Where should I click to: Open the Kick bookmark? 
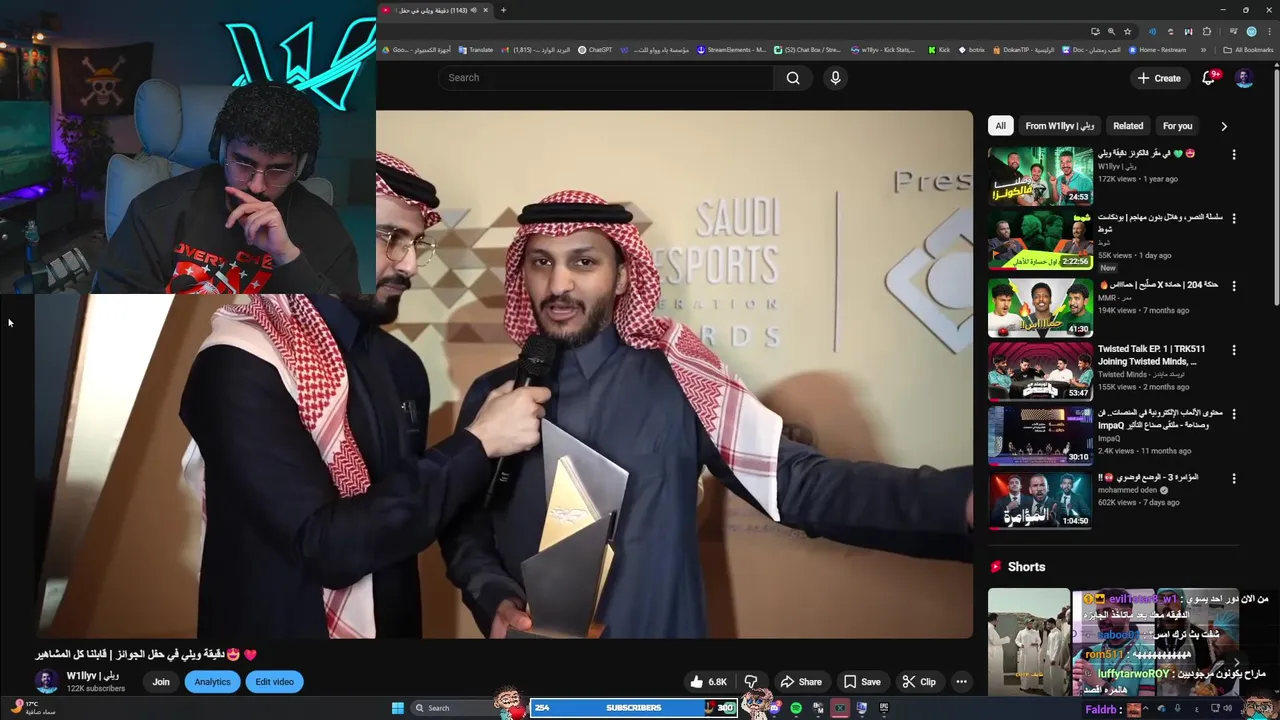pyautogui.click(x=939, y=49)
